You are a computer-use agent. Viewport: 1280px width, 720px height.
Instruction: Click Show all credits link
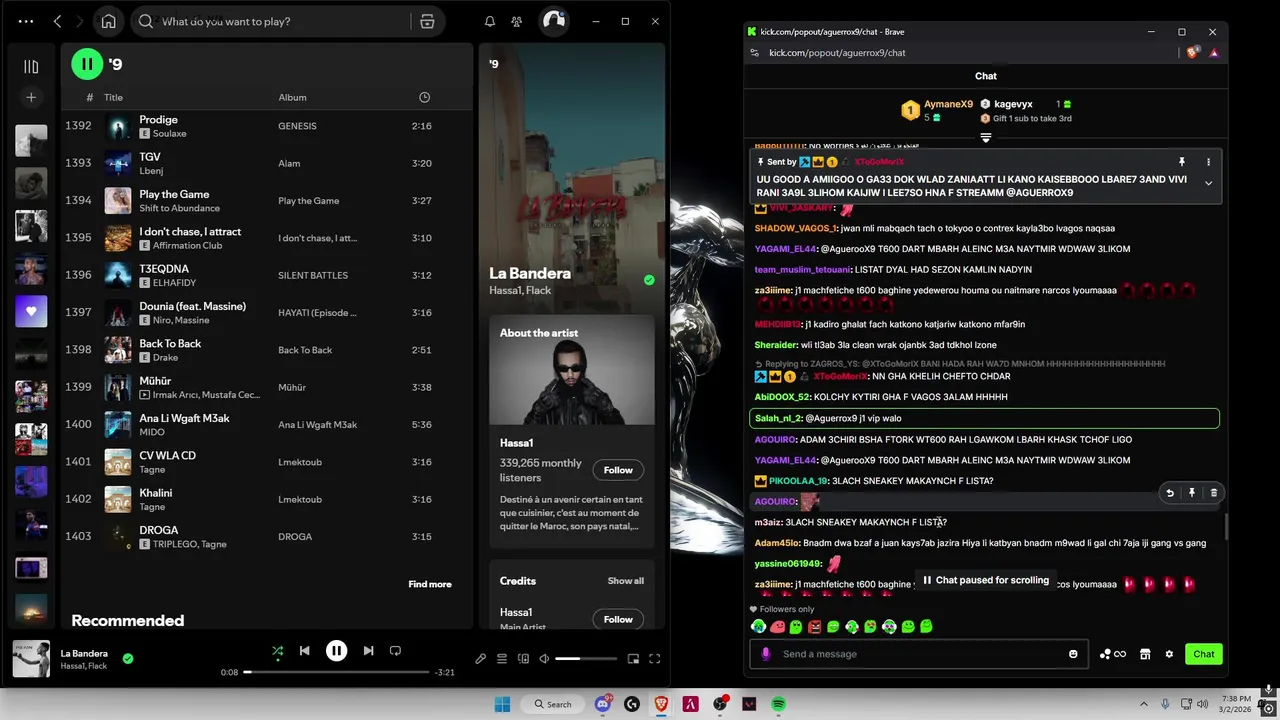626,581
